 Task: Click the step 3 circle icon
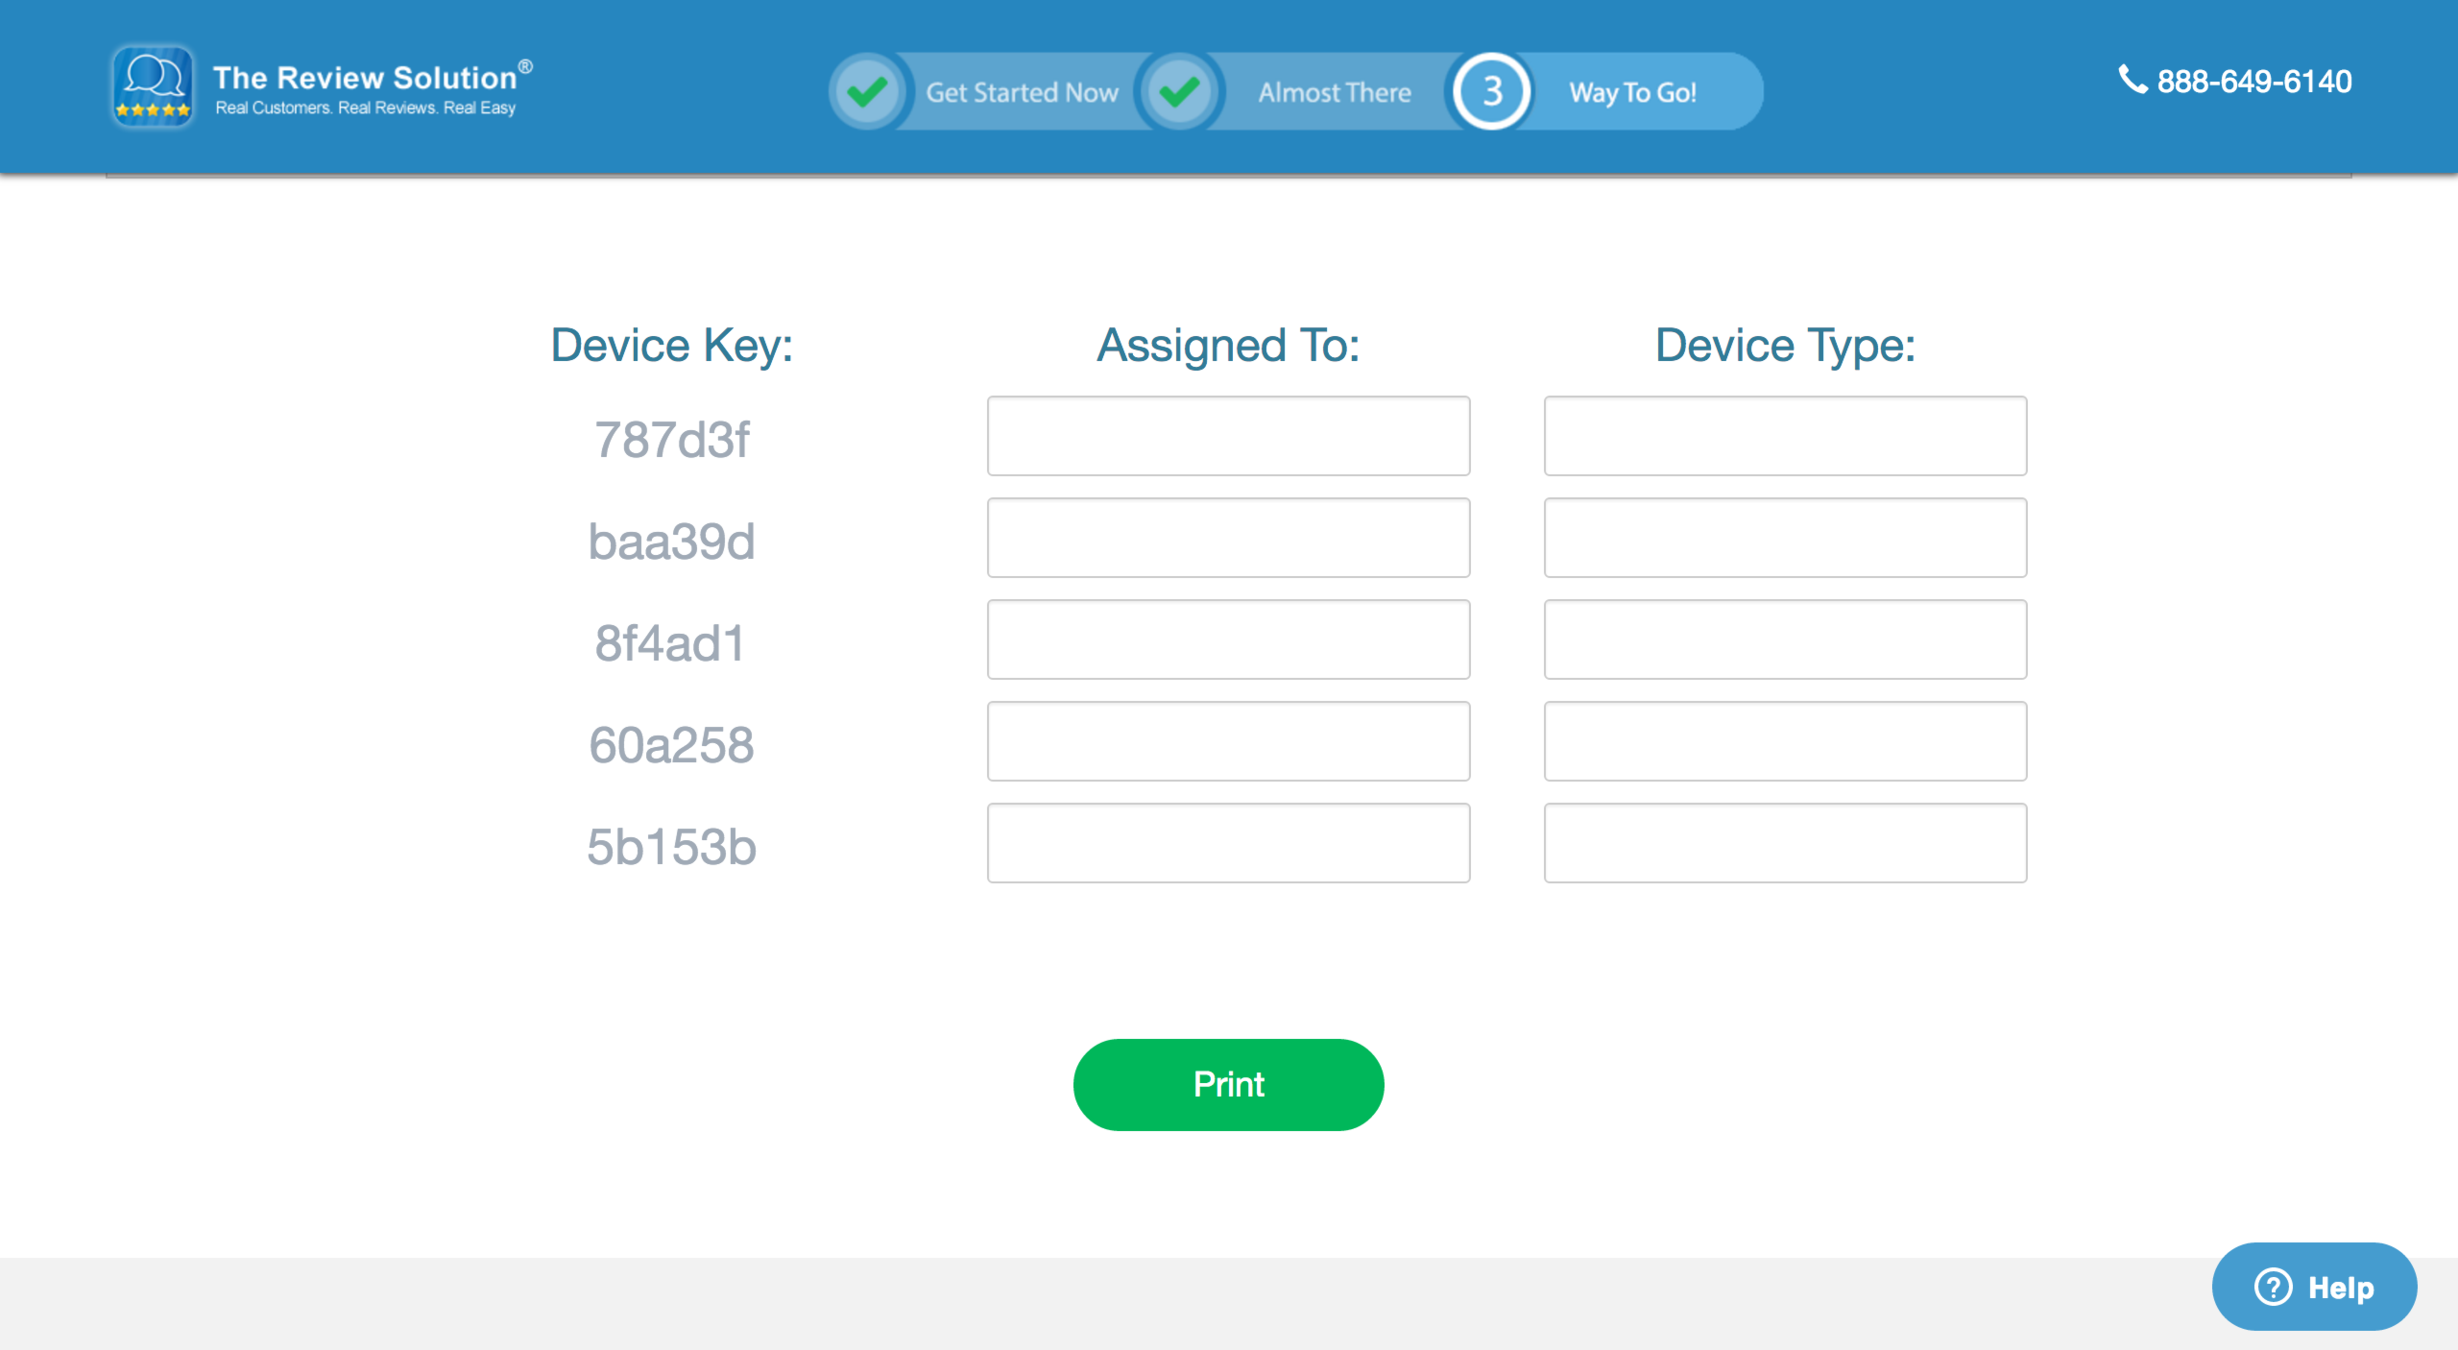tap(1491, 92)
